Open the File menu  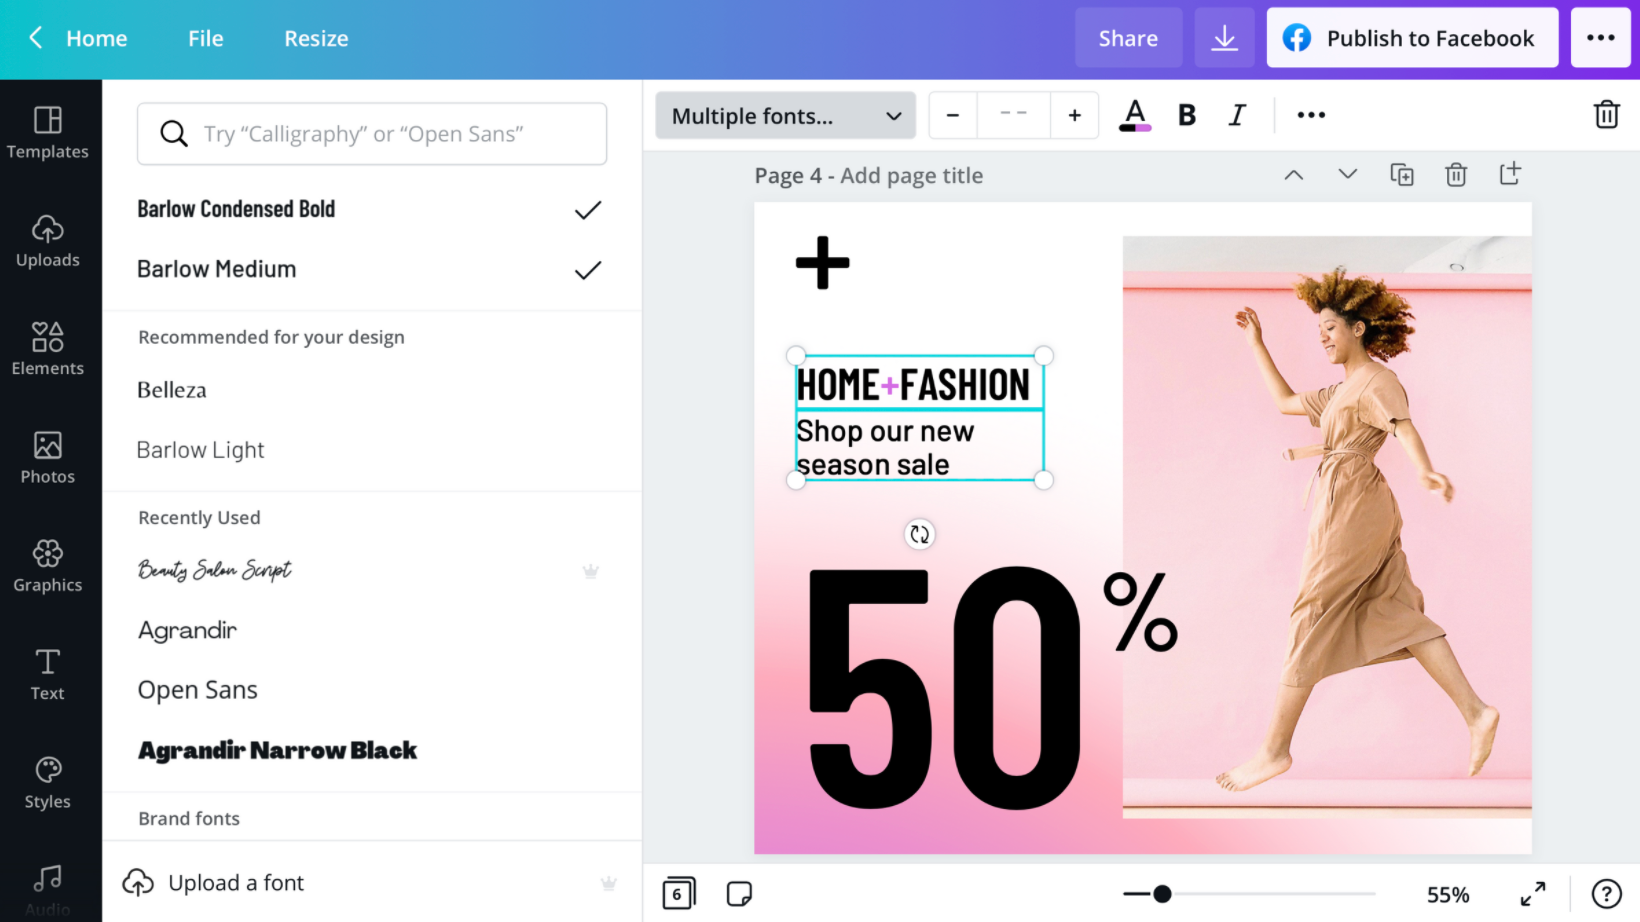(x=205, y=38)
